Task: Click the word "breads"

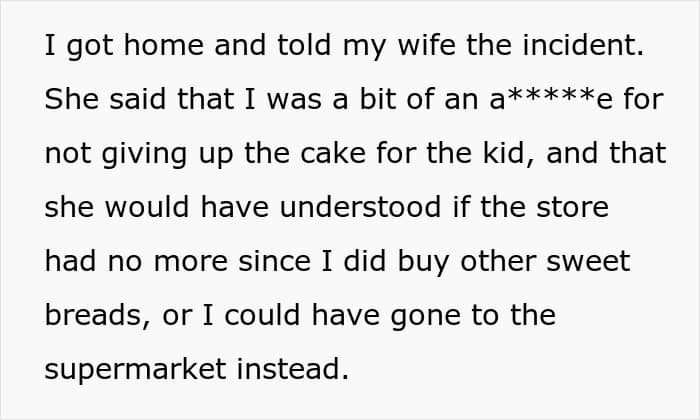Action: (91, 315)
